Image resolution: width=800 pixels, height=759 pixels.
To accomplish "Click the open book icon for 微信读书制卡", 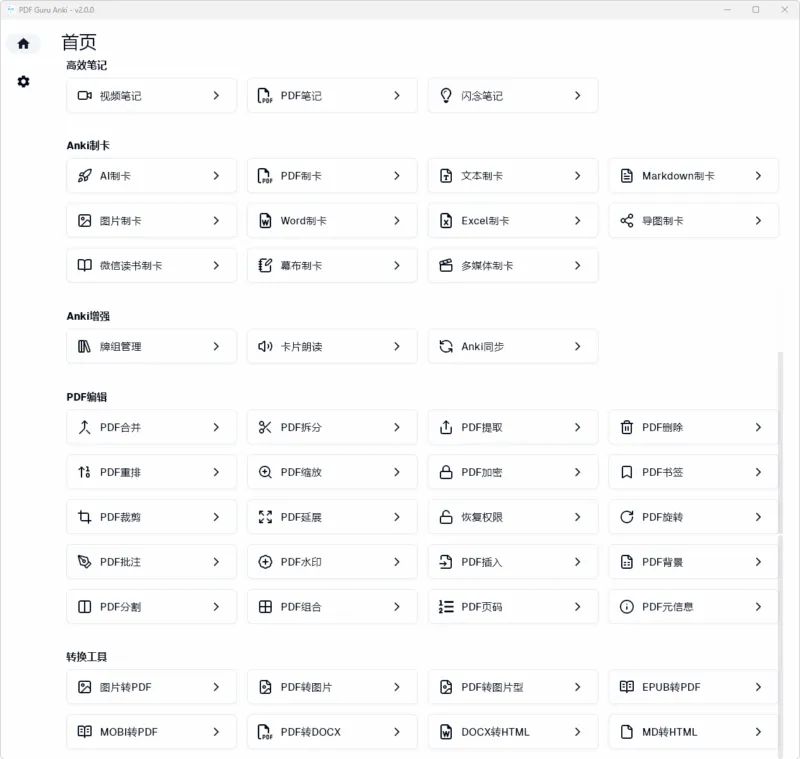I will pos(85,265).
